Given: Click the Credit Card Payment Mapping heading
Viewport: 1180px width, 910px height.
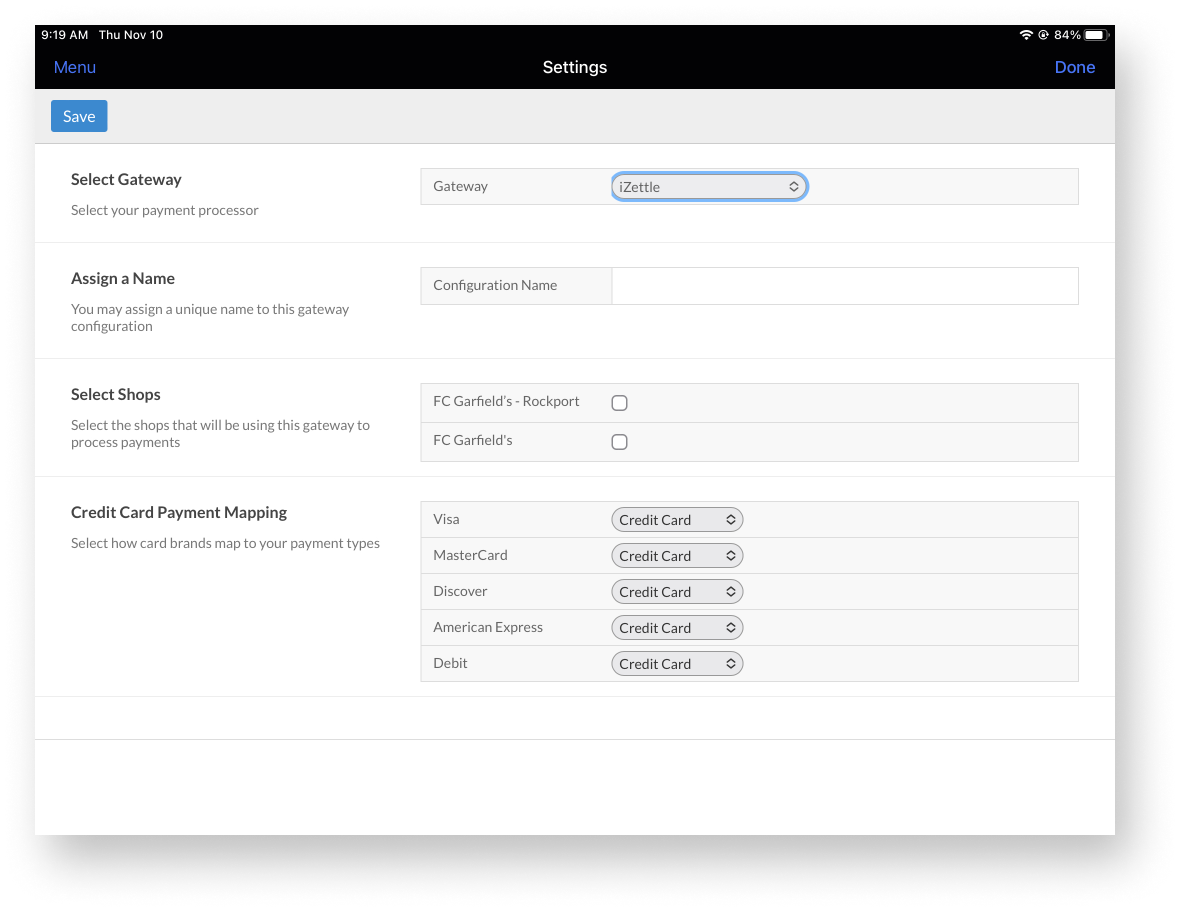Looking at the screenshot, I should coord(179,513).
